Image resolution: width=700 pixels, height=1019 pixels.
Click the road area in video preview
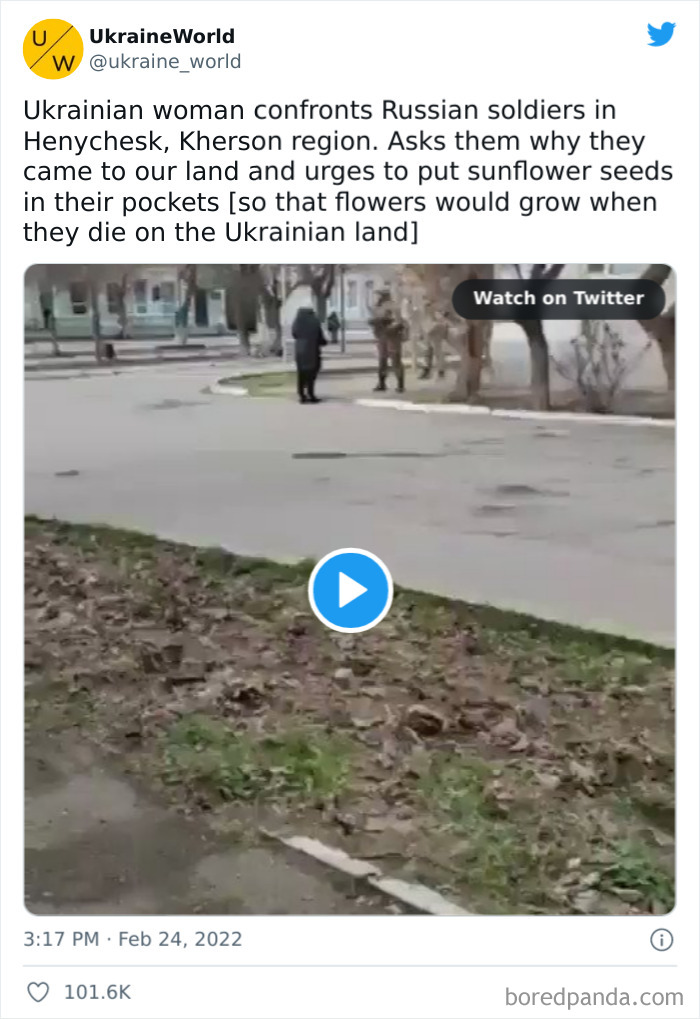[x=350, y=468]
